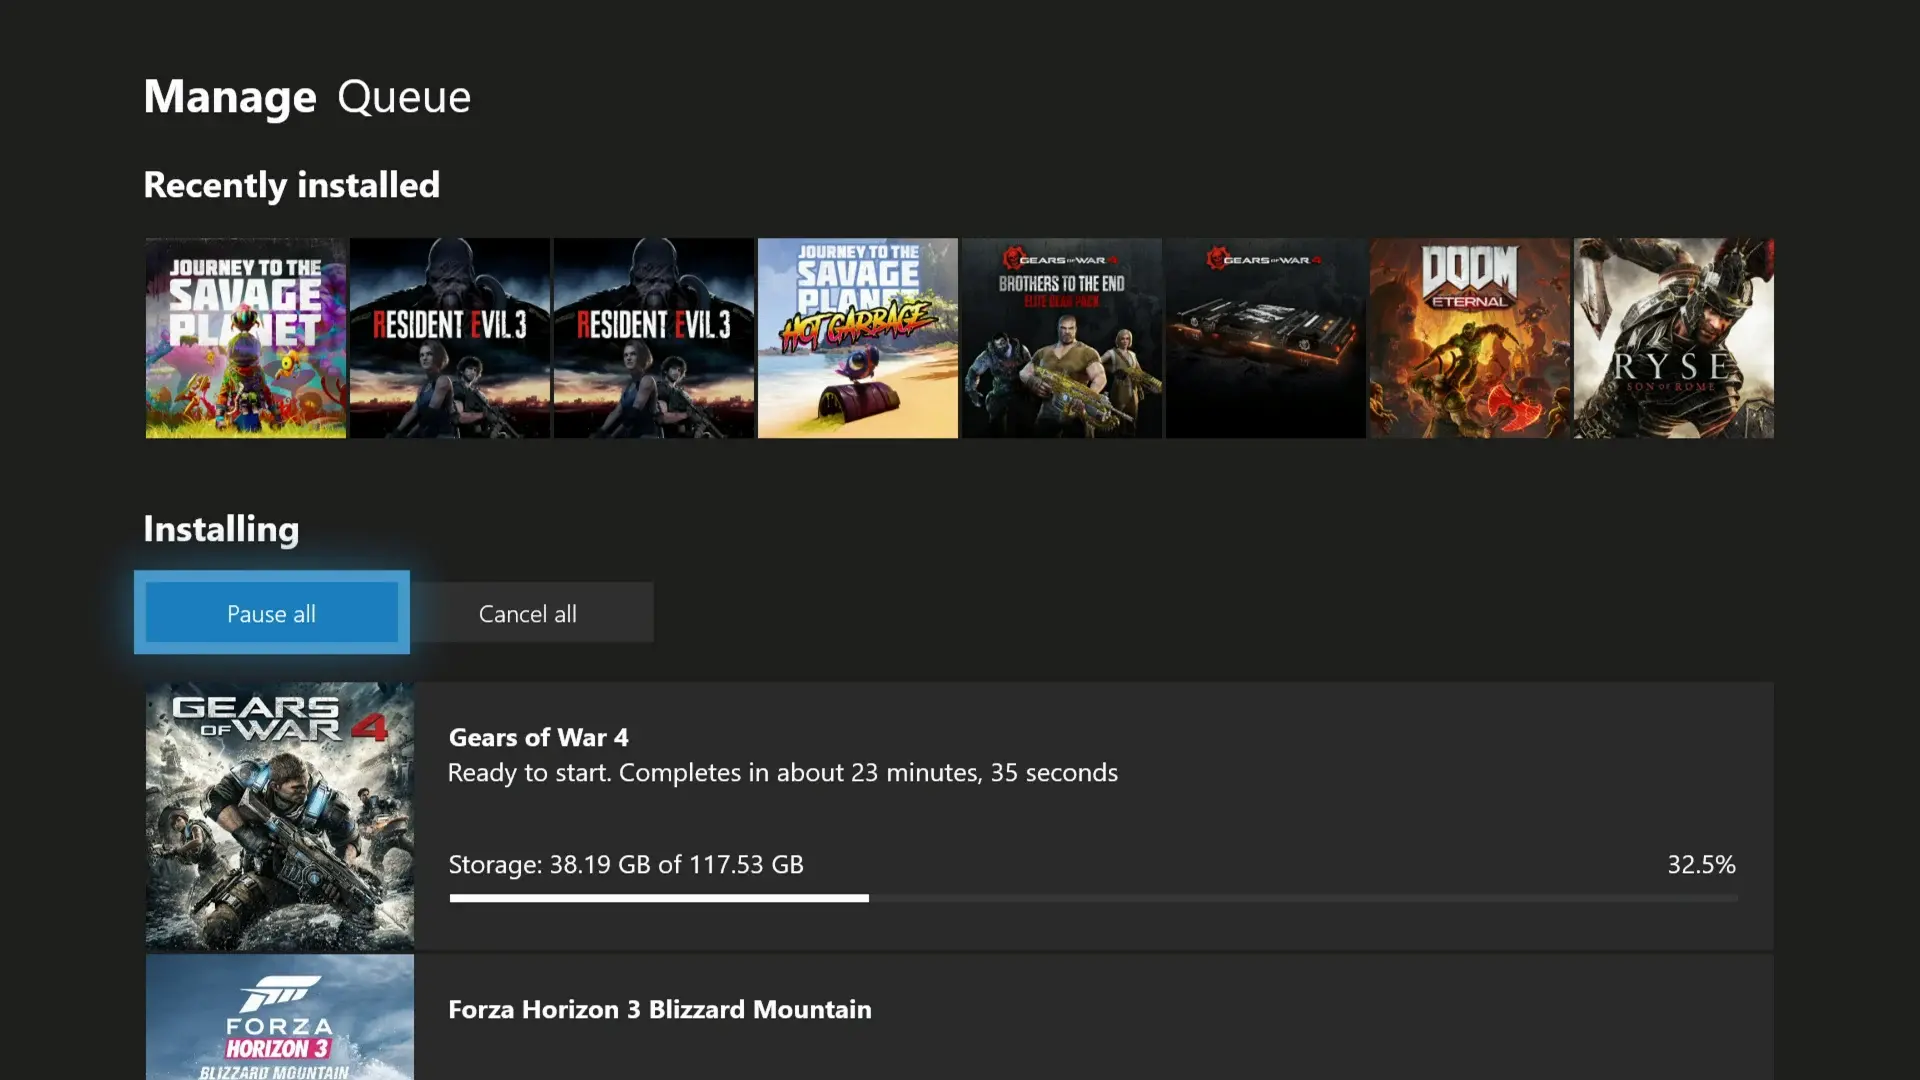Image resolution: width=1920 pixels, height=1080 pixels.
Task: Select the Resident Evil 3 tile beside Hot Garbage
Action: click(x=654, y=338)
